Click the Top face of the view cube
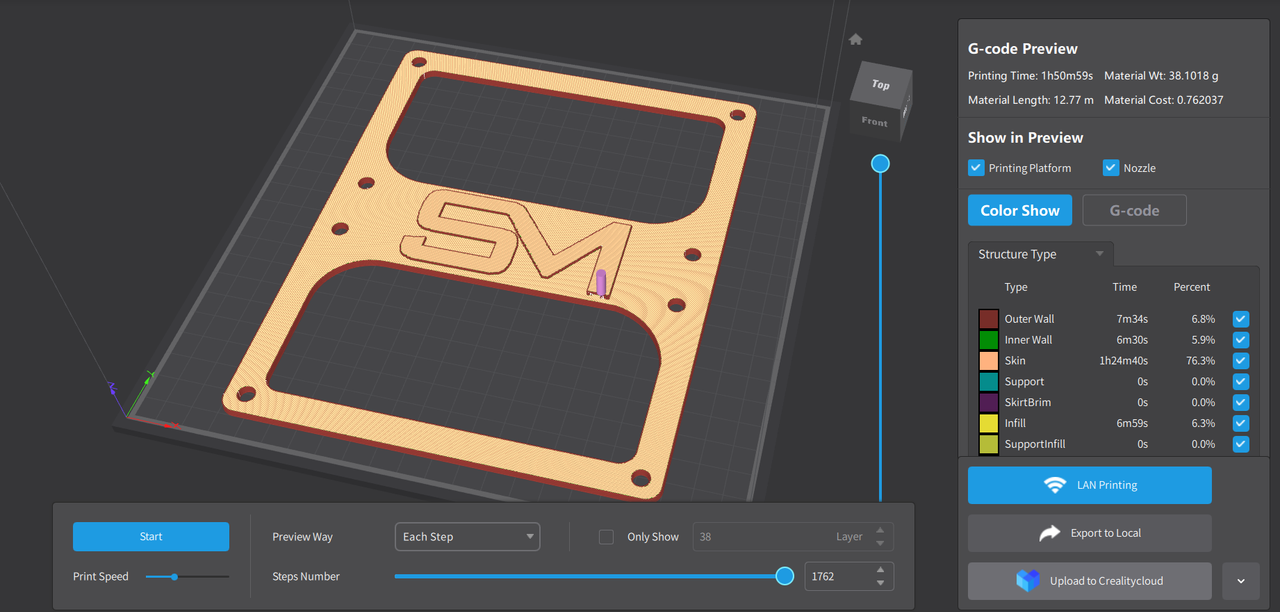The image size is (1280, 612). 880,86
